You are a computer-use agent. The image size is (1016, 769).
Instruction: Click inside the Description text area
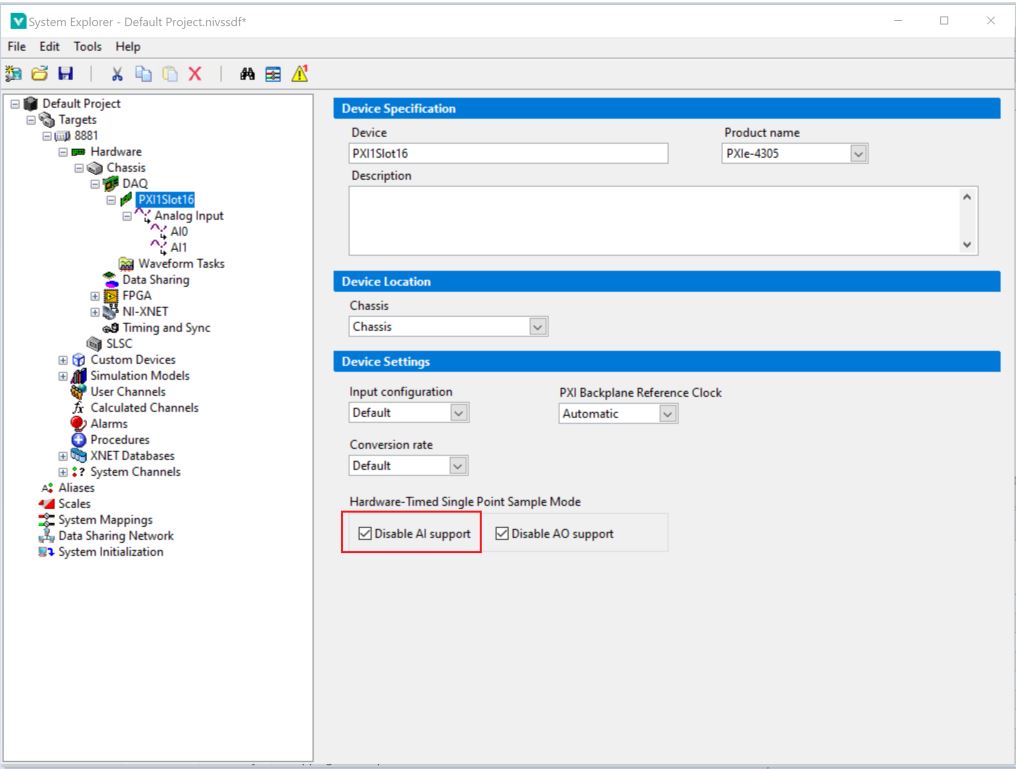(654, 221)
